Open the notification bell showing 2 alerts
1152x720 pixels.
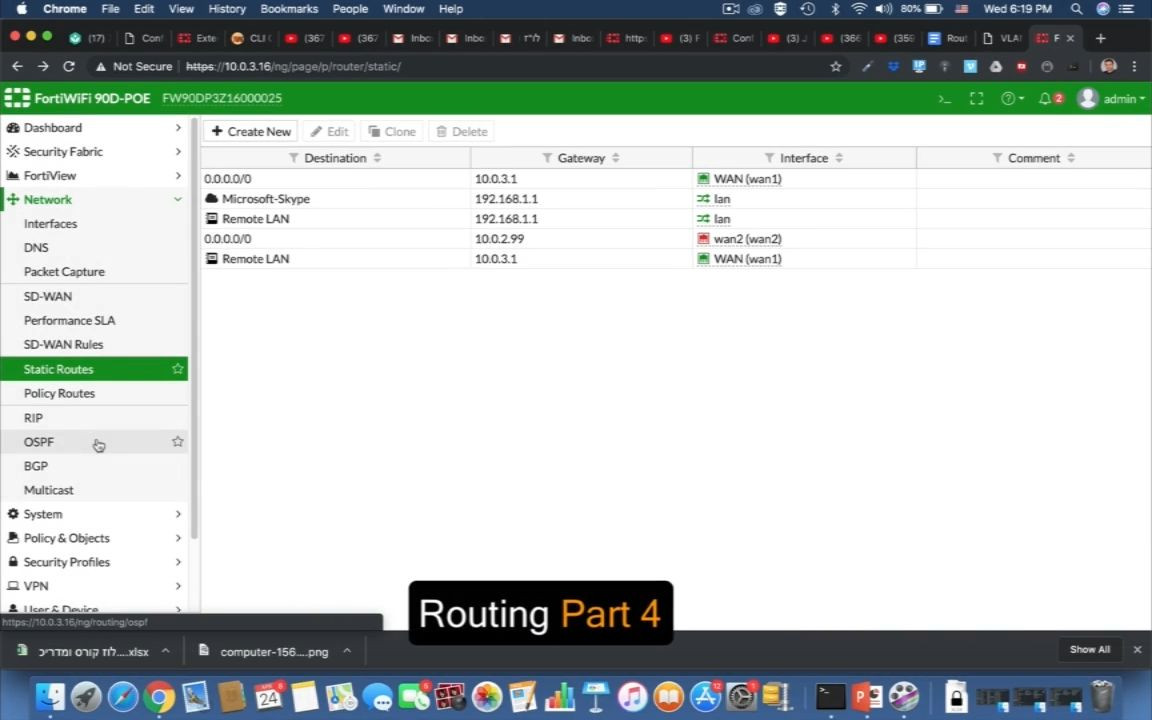pos(1044,98)
